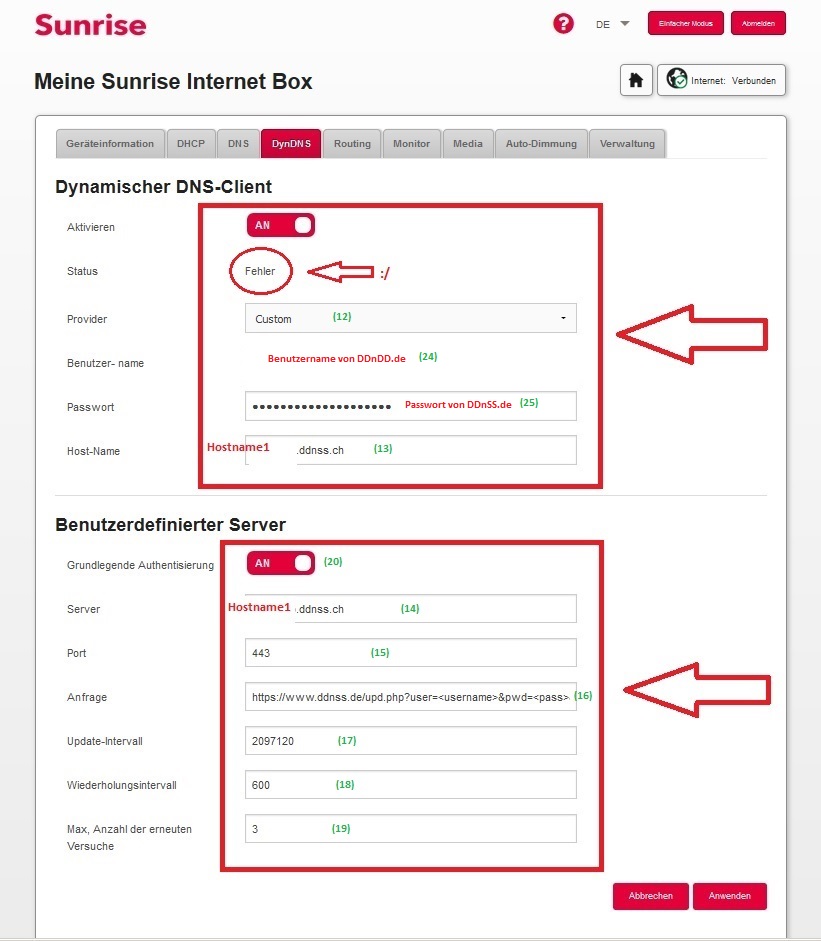Open the DE language dropdown
Viewport: 821px width, 941px height.
[612, 24]
